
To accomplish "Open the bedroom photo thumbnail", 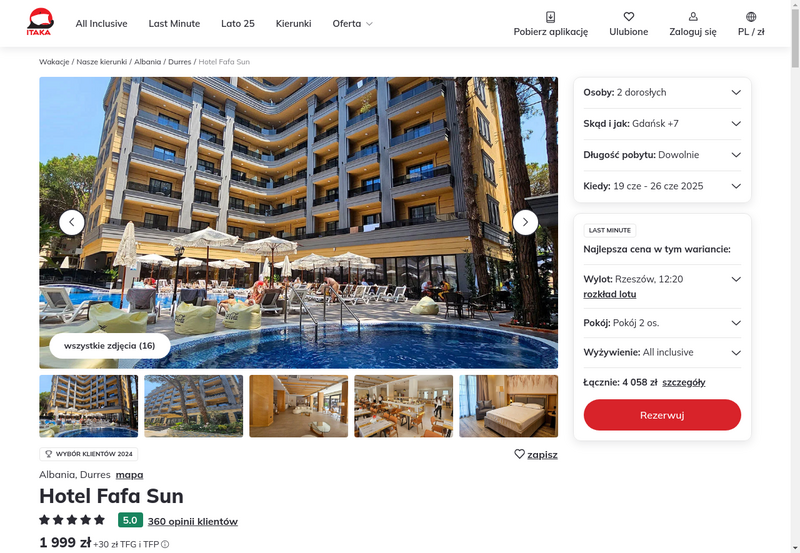I will [x=508, y=406].
